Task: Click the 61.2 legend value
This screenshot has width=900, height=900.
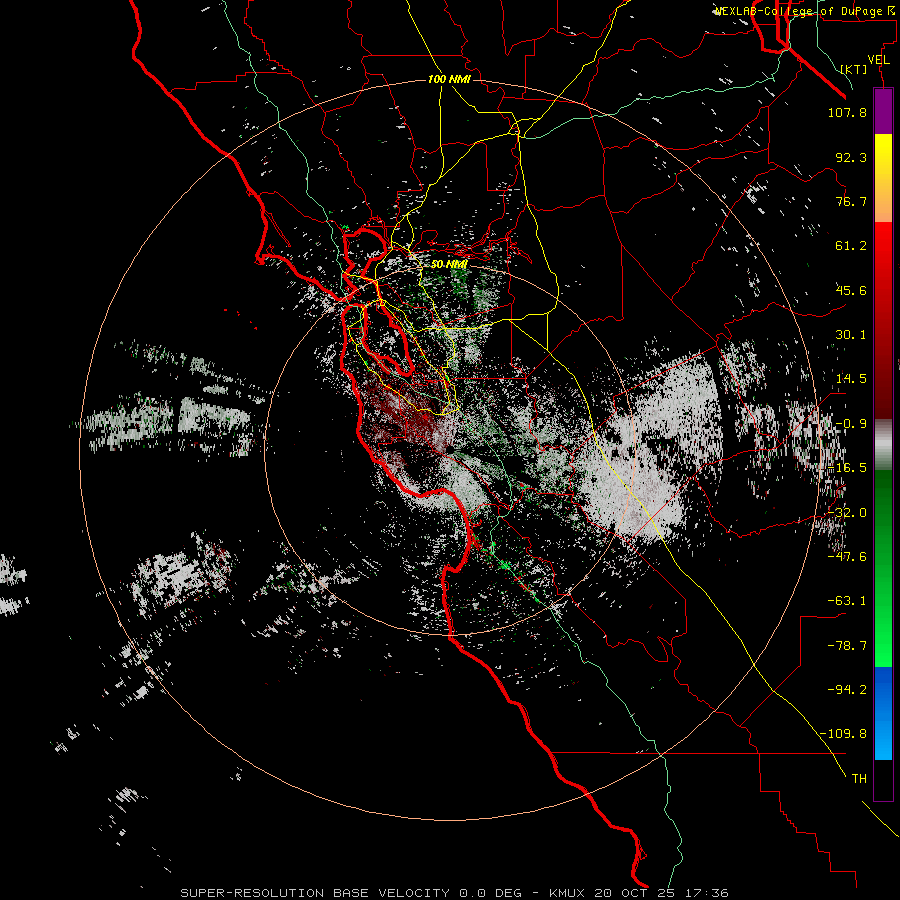Action: (851, 246)
